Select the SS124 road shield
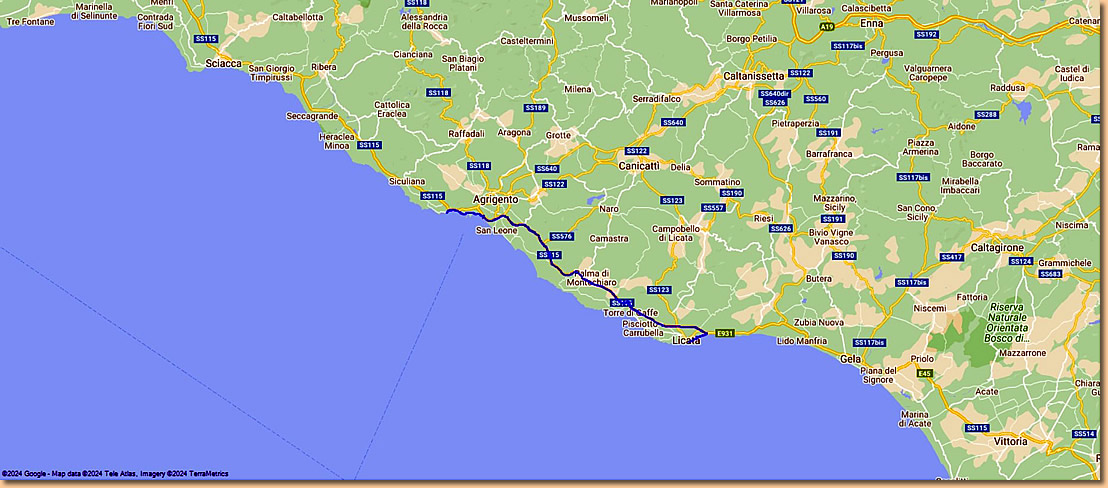The width and height of the screenshot is (1108, 488). click(1020, 261)
